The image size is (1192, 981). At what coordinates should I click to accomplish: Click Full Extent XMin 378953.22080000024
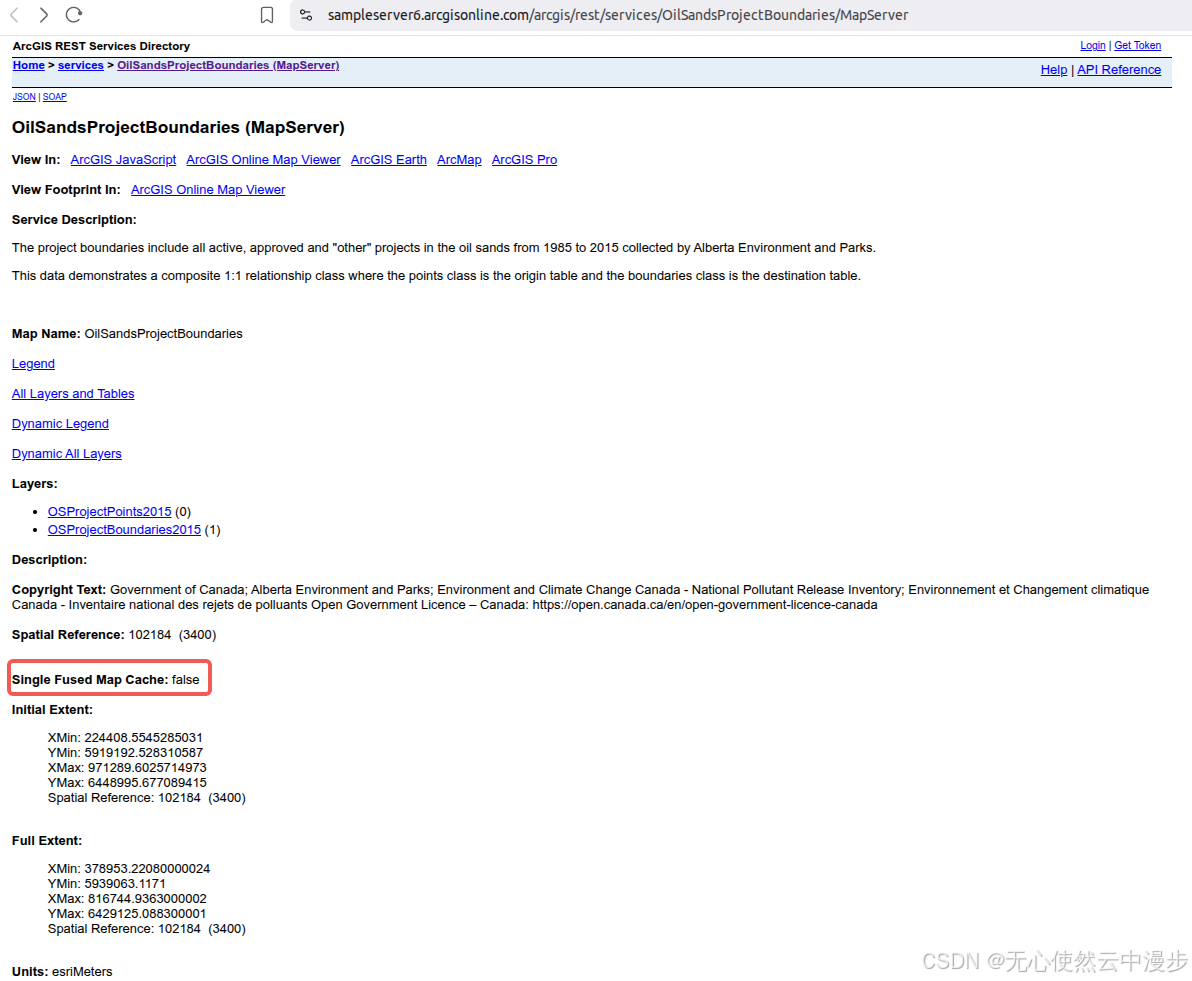tap(128, 868)
